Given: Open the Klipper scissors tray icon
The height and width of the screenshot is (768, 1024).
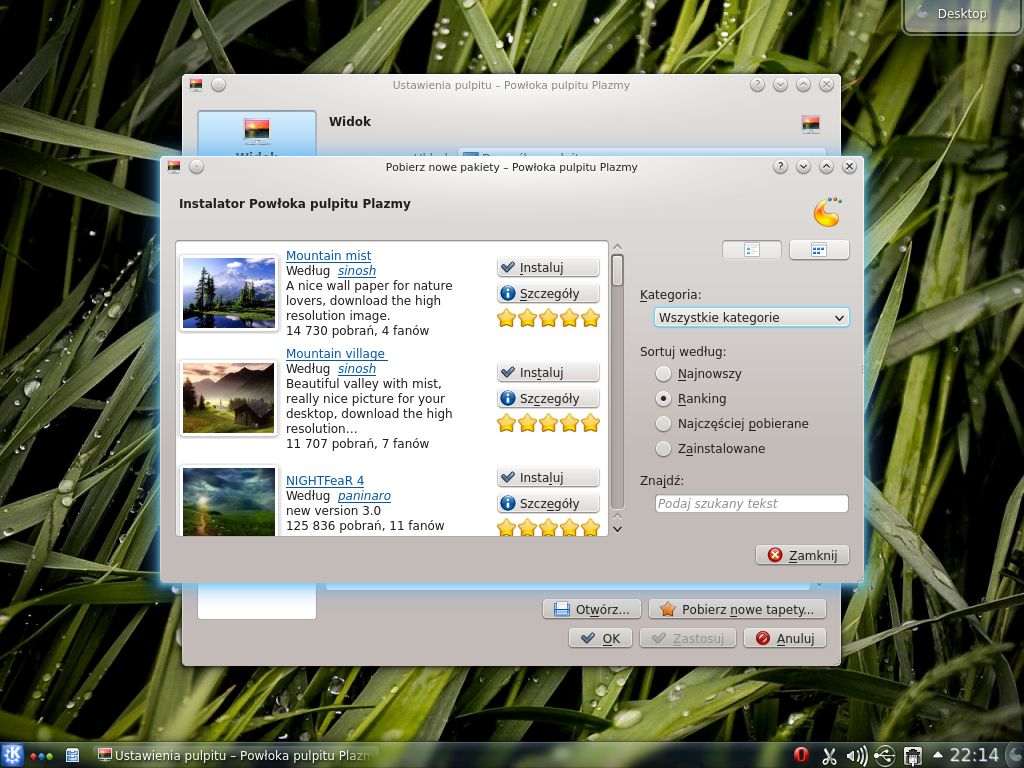Looking at the screenshot, I should click(829, 756).
